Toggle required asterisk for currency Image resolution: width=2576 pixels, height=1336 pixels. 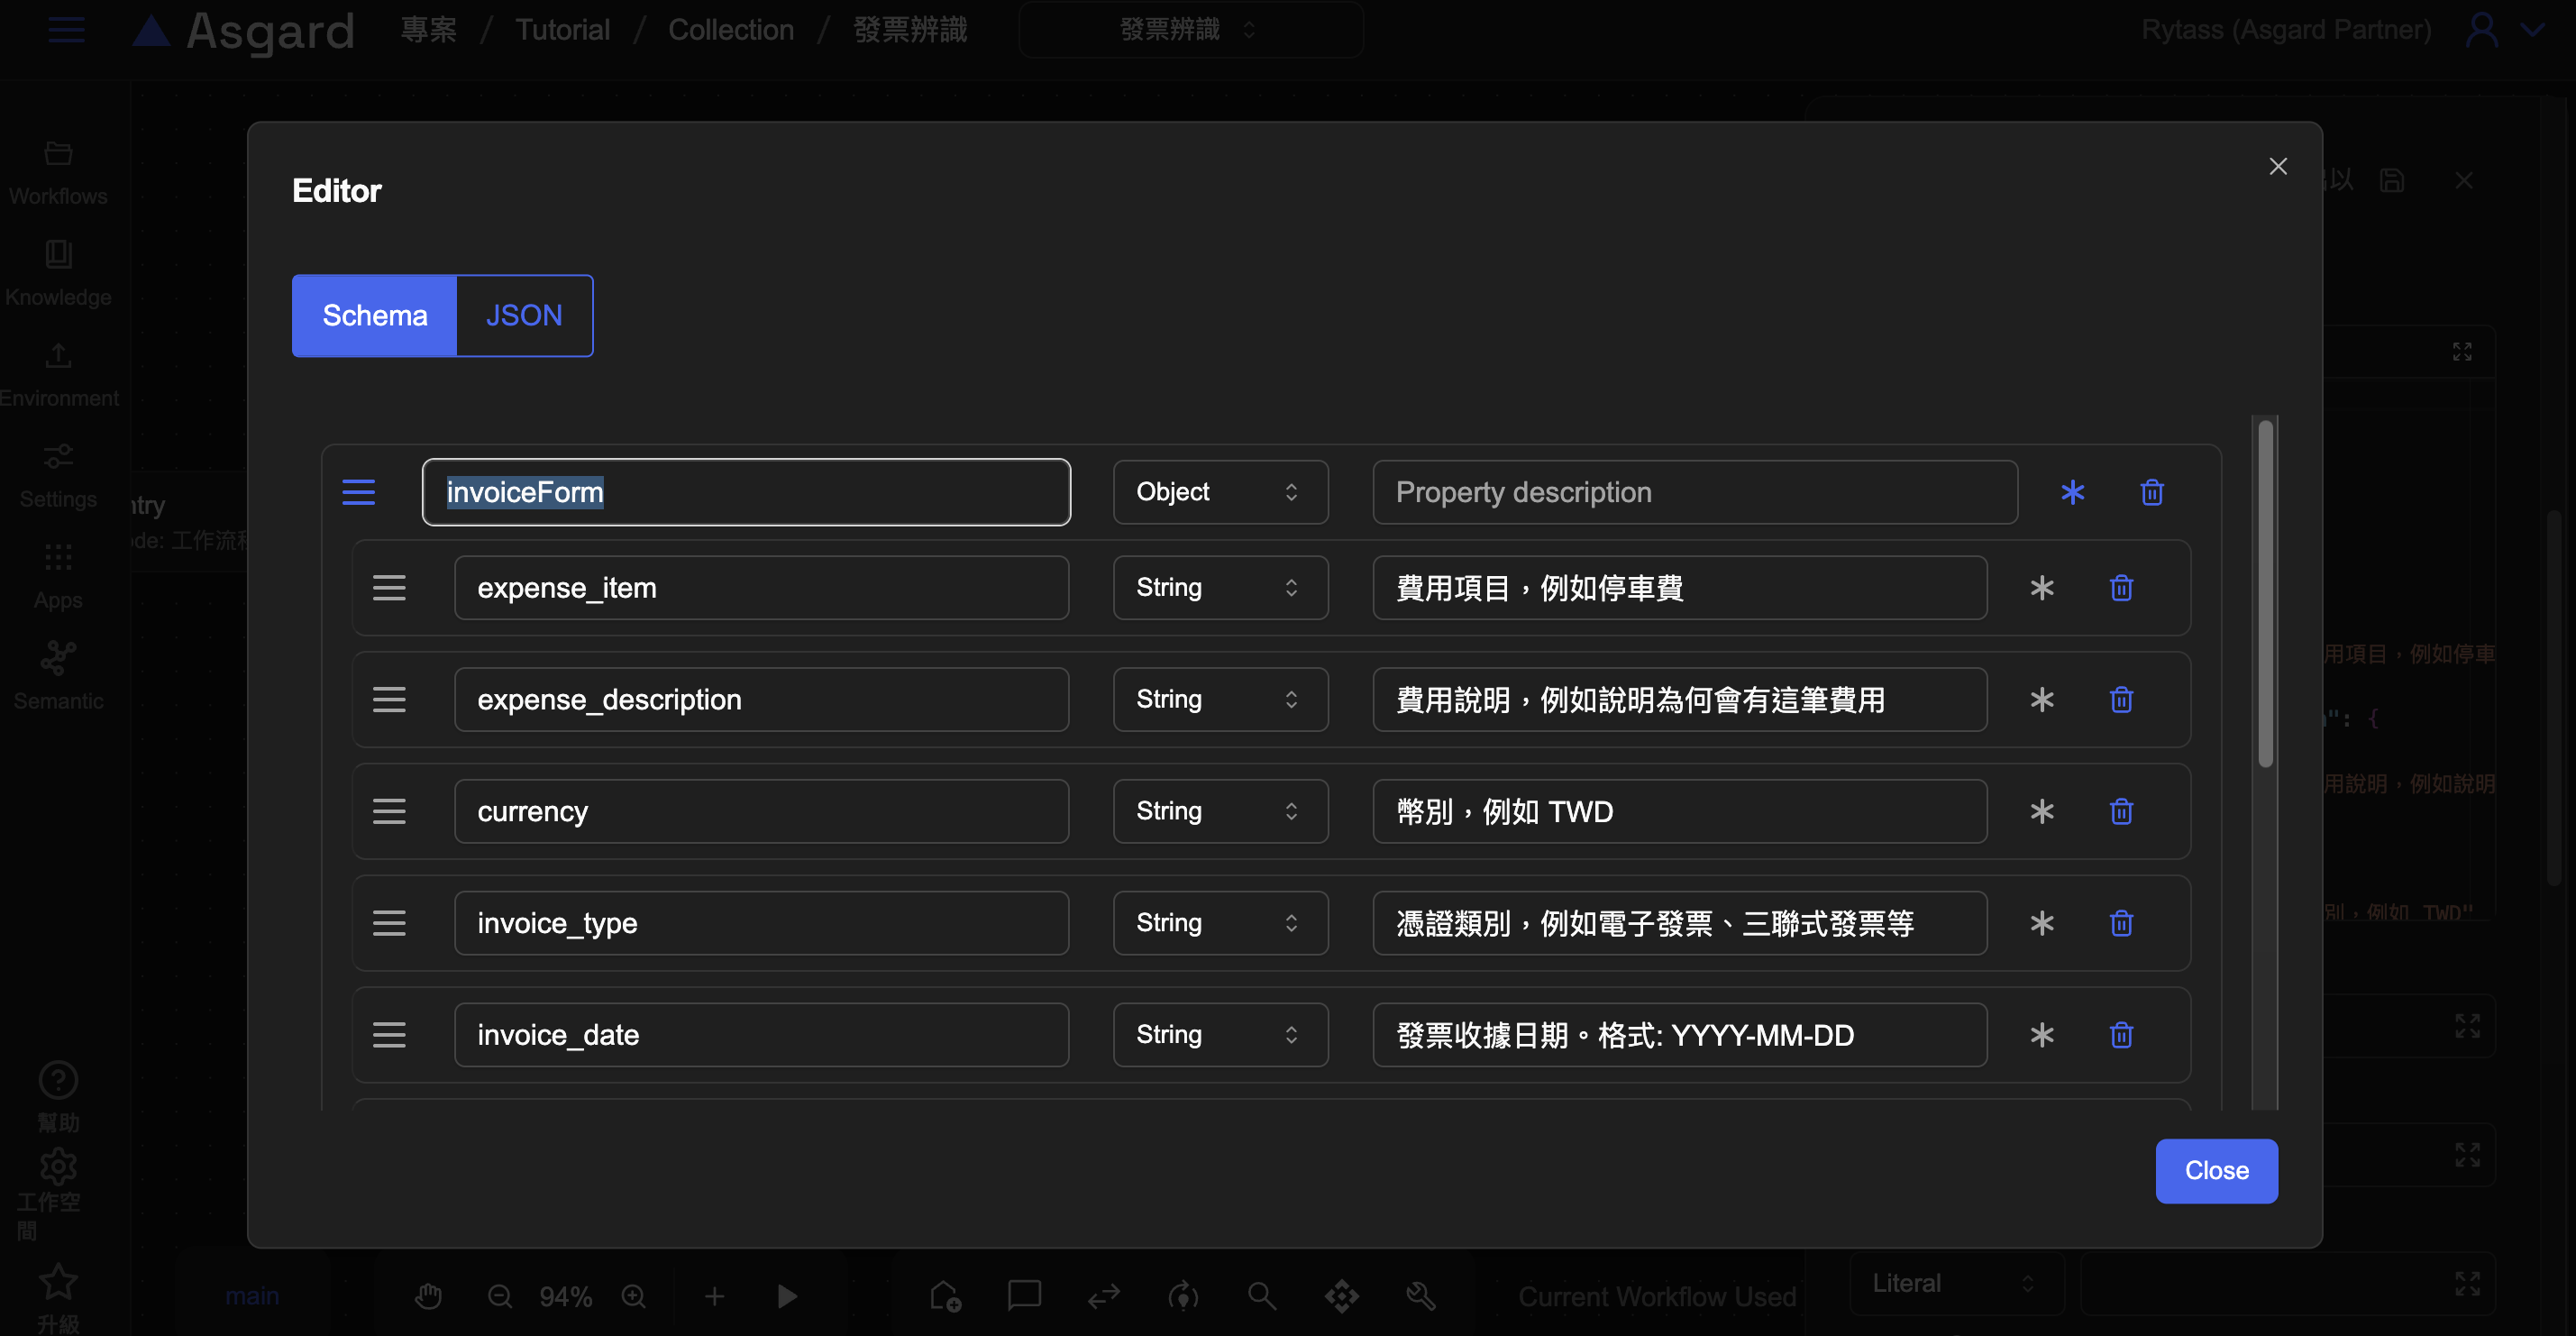click(2042, 811)
